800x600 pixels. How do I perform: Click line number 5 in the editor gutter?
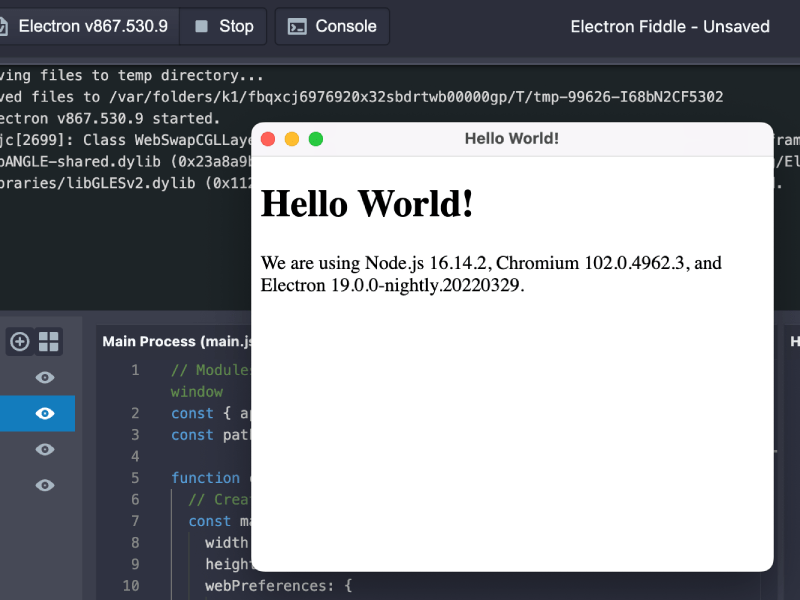(135, 456)
